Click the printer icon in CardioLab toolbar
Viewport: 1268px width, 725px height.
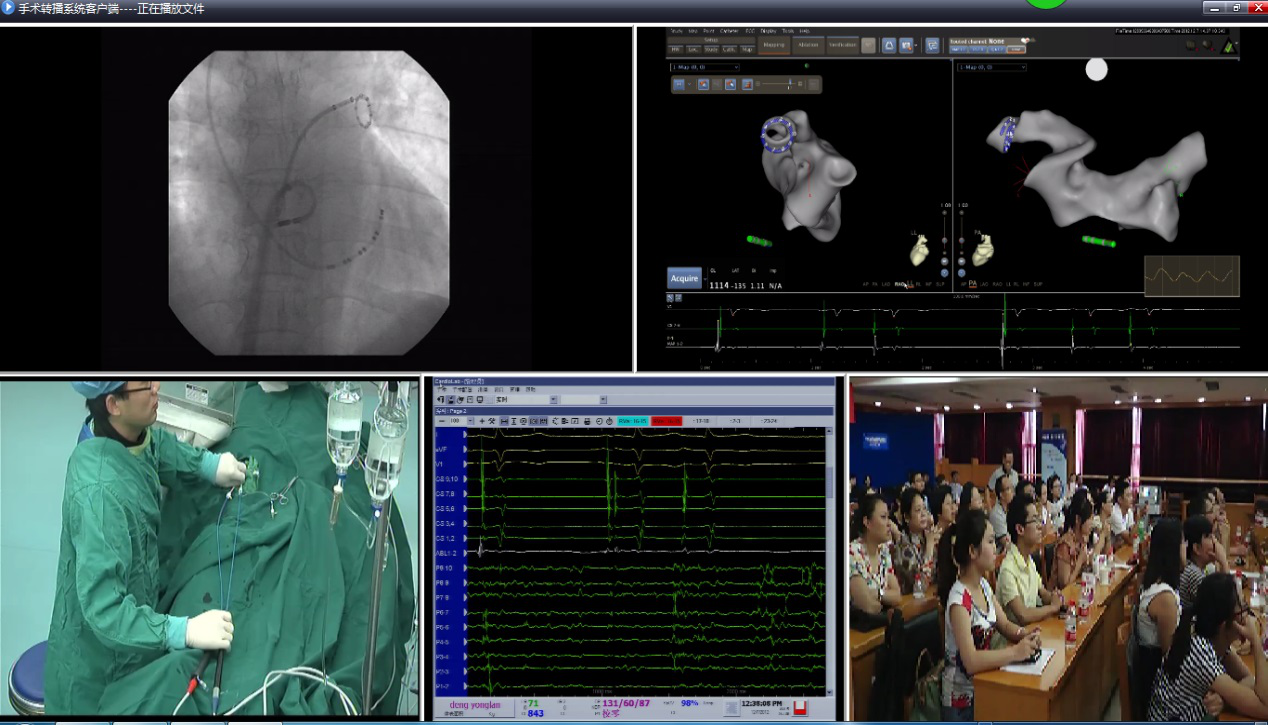[587, 421]
